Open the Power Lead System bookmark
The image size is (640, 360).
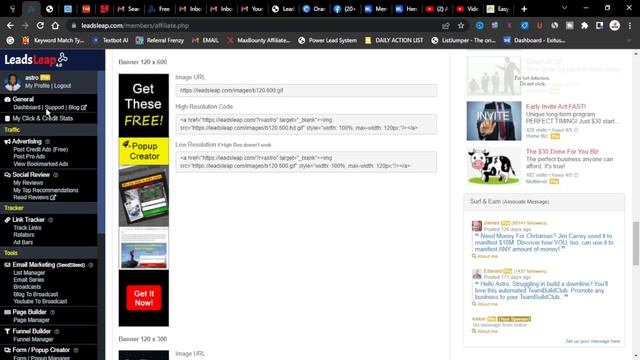pyautogui.click(x=327, y=40)
